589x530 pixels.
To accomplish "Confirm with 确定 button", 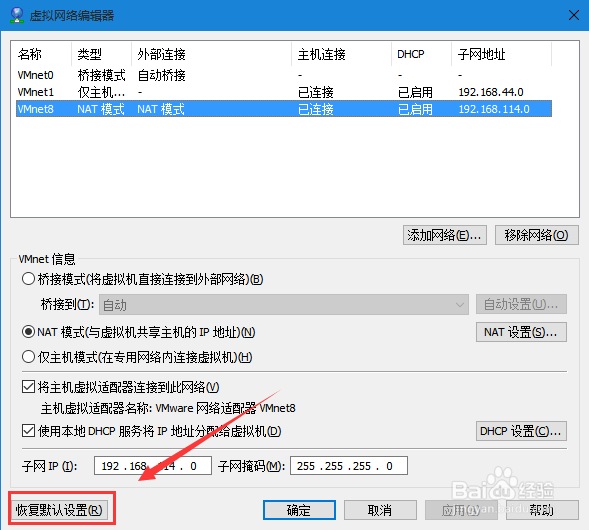I will click(x=299, y=510).
